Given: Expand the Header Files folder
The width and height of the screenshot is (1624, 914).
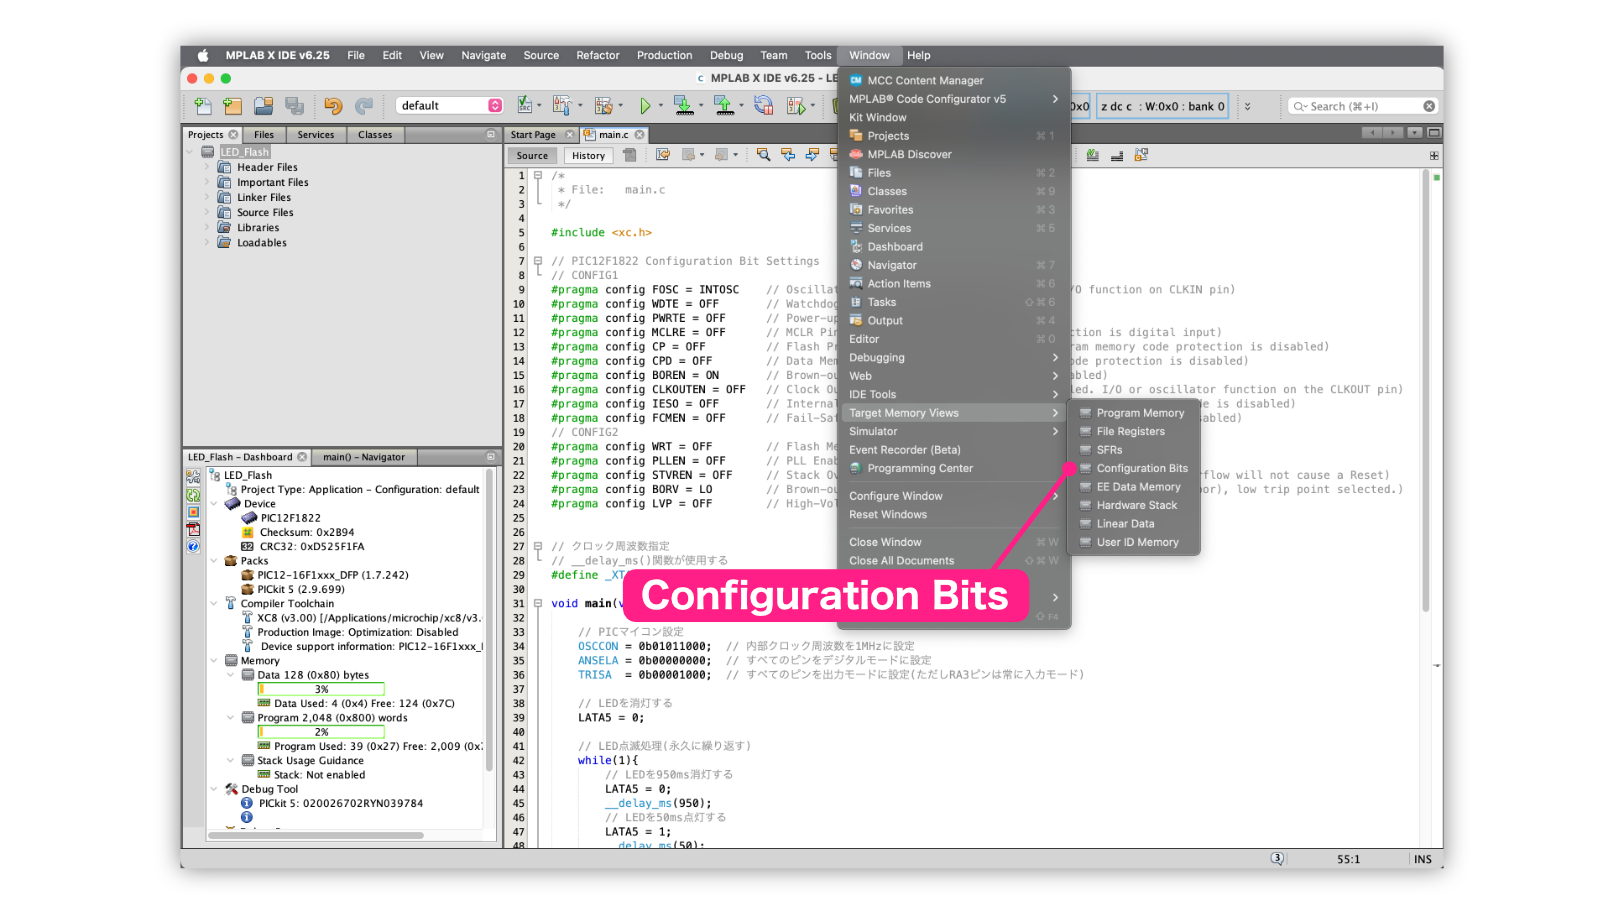Looking at the screenshot, I should (x=208, y=168).
